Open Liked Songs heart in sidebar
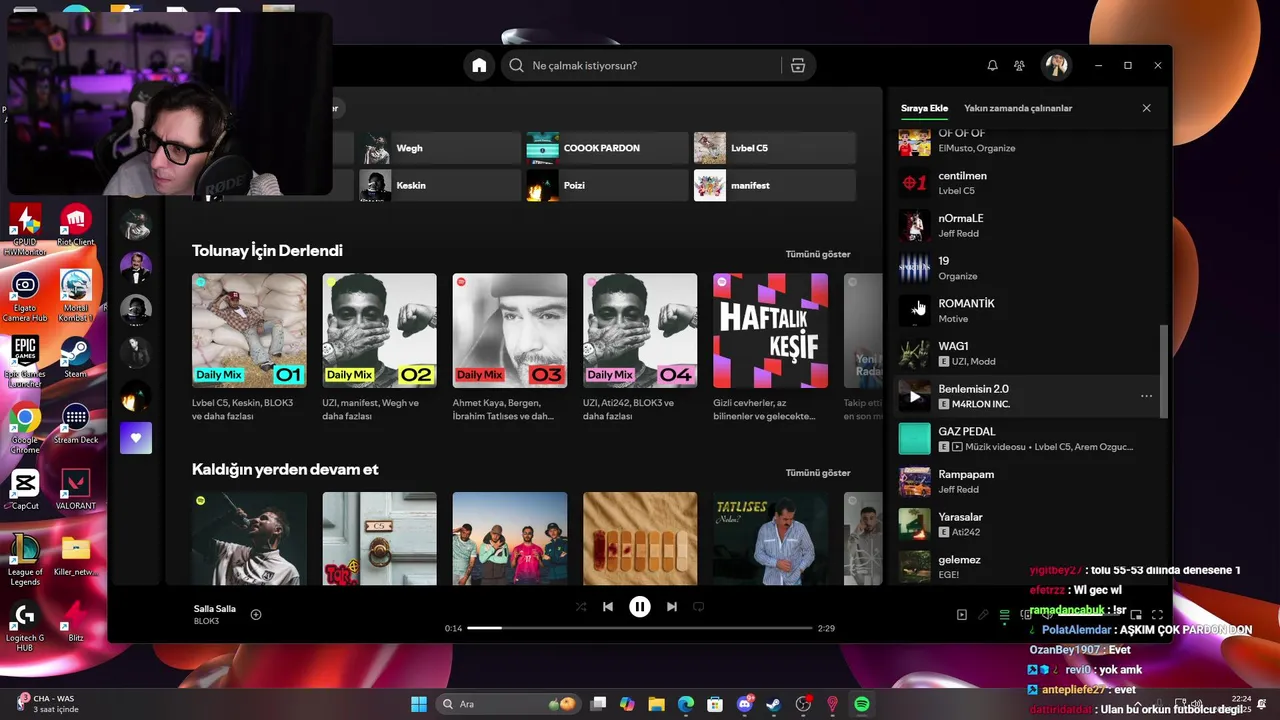1280x720 pixels. pyautogui.click(x=136, y=438)
